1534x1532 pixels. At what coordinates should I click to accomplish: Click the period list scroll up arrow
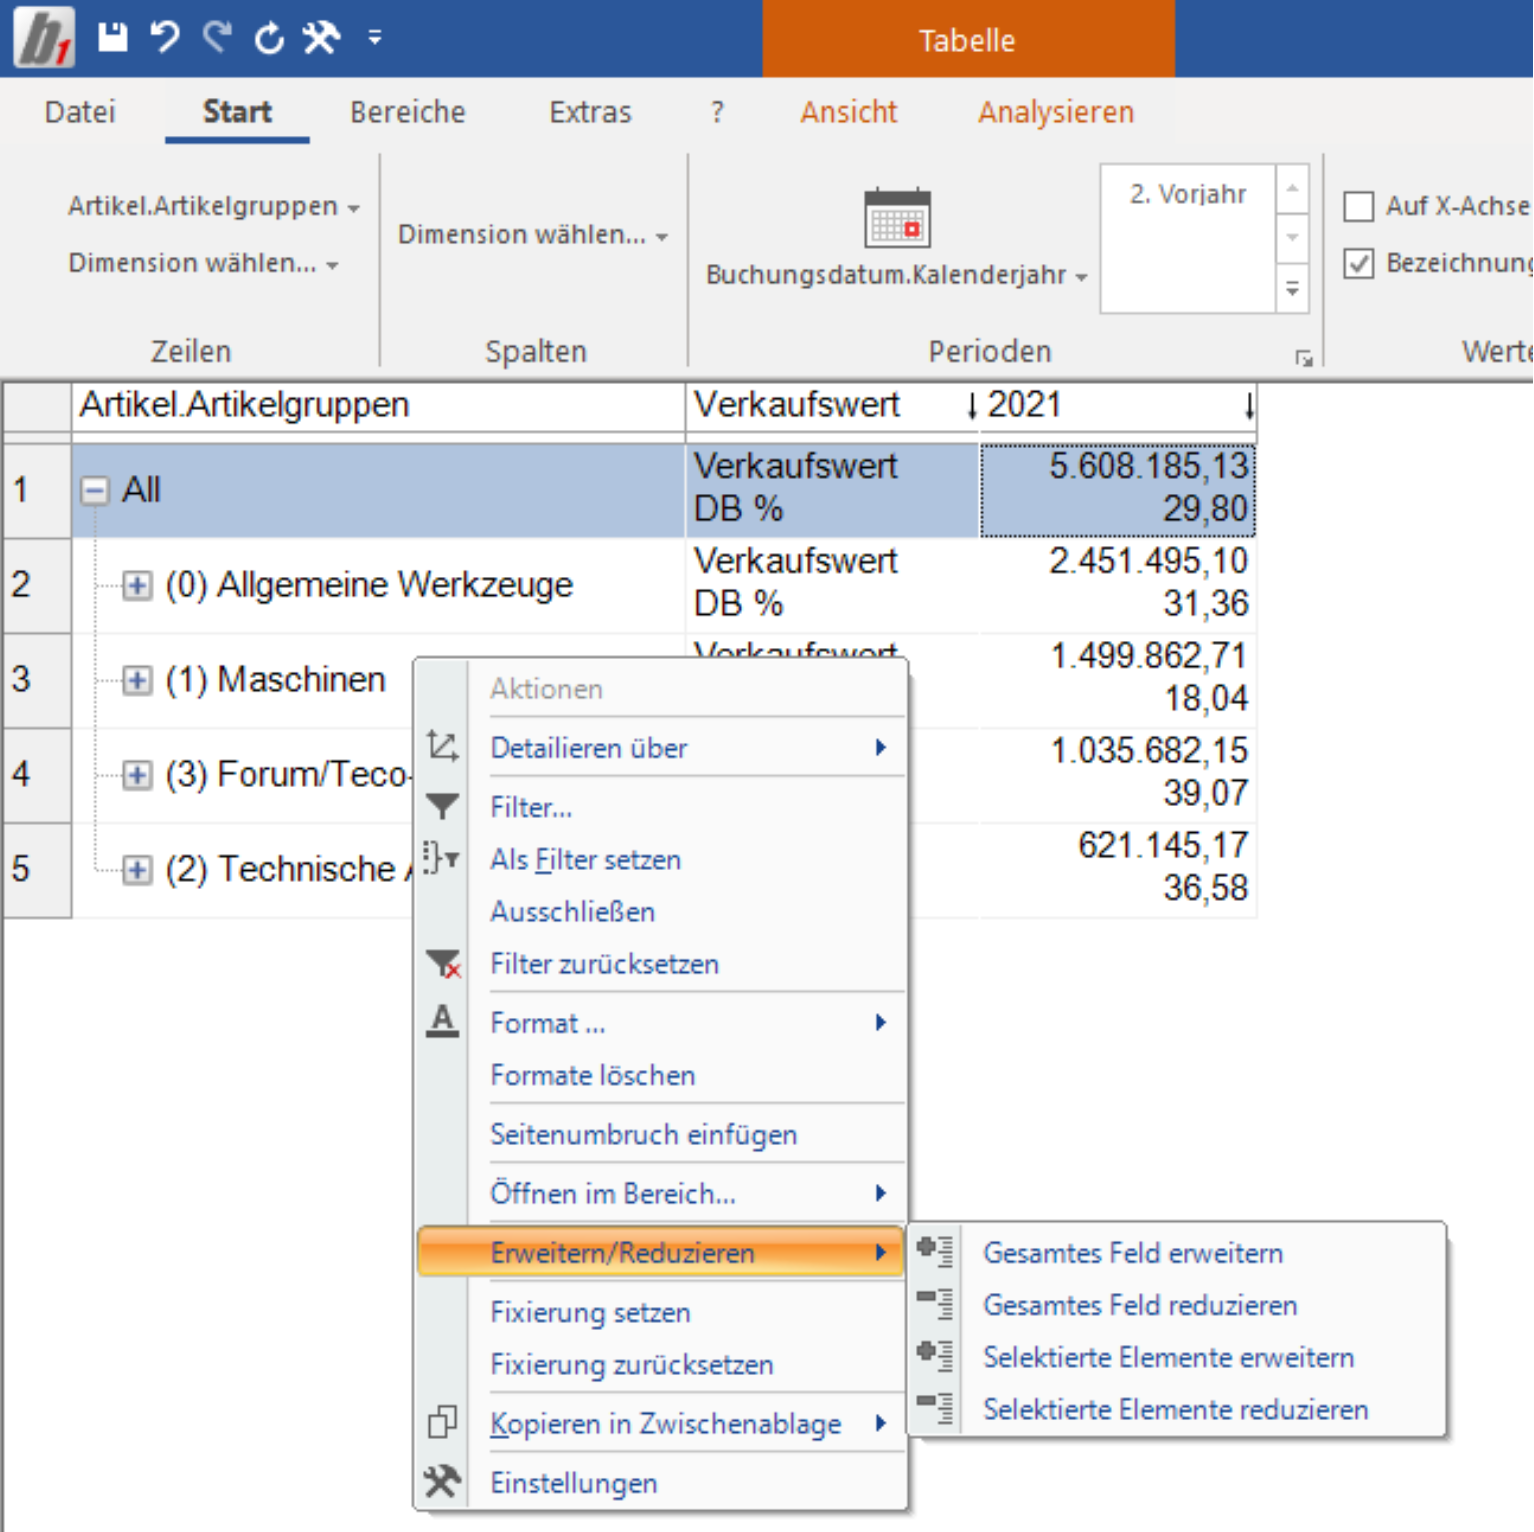coord(1292,189)
